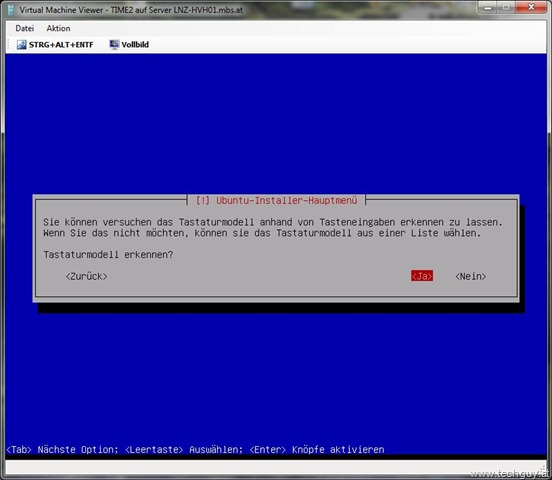
Task: Click the blue console area above the dialog
Action: [276, 123]
